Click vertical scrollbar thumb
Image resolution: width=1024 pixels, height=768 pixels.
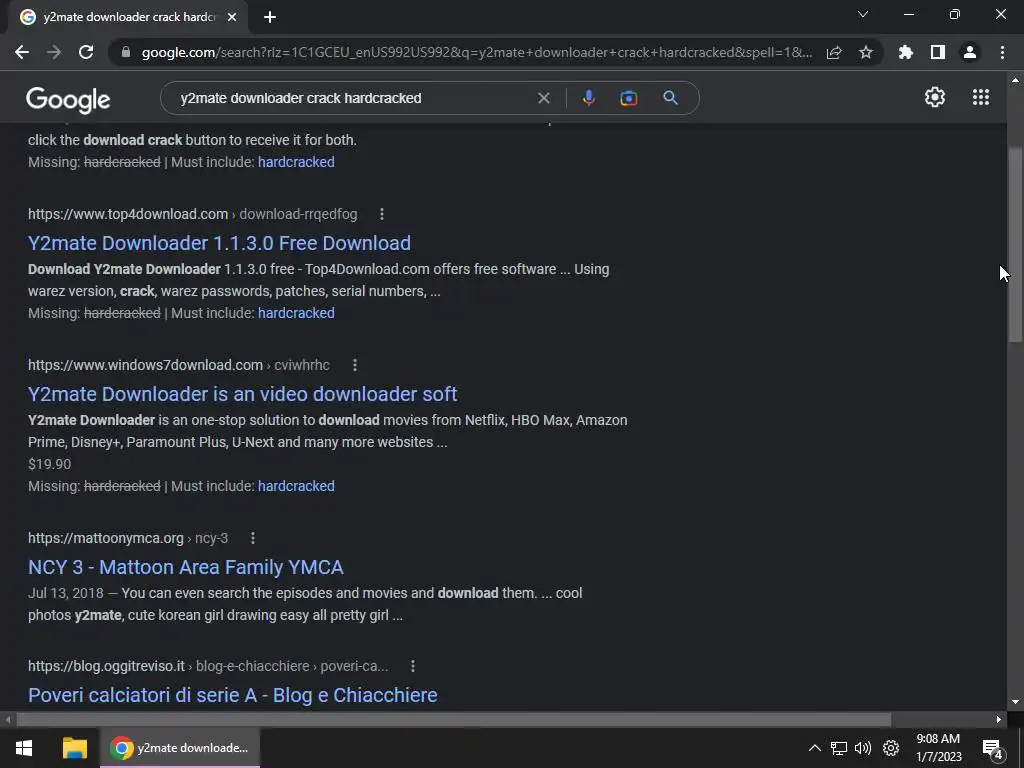point(1015,245)
